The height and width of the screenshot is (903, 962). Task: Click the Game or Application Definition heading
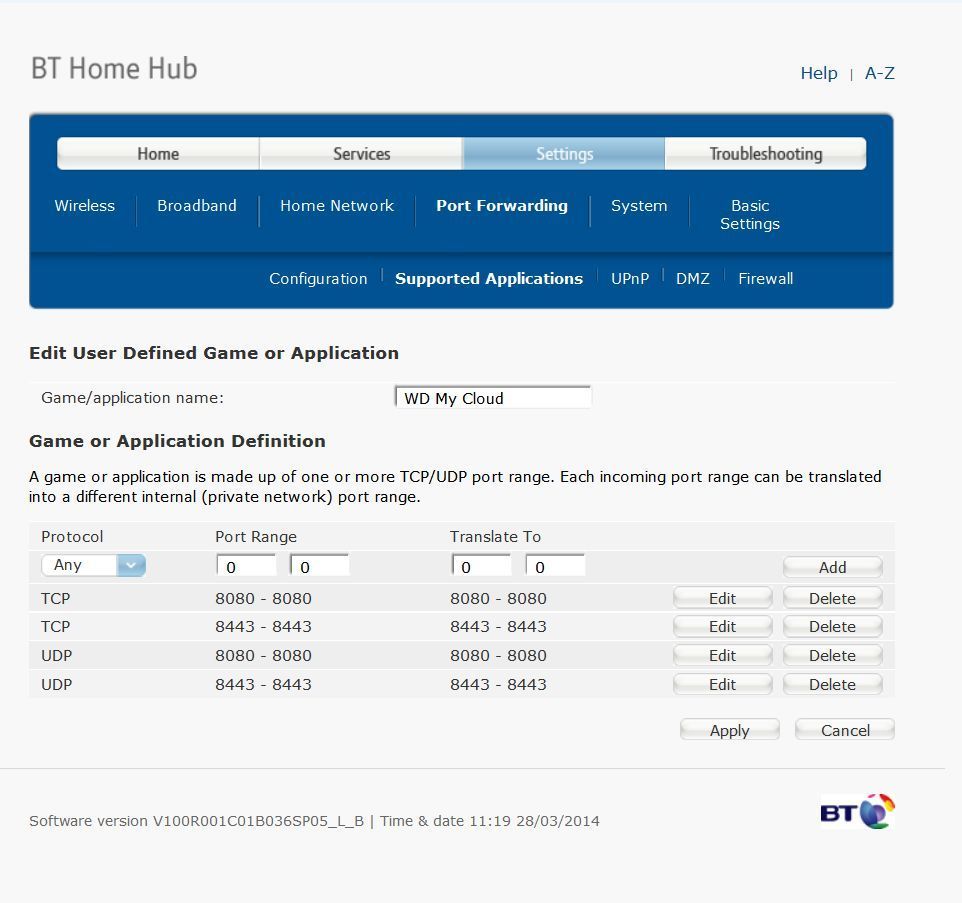[177, 441]
